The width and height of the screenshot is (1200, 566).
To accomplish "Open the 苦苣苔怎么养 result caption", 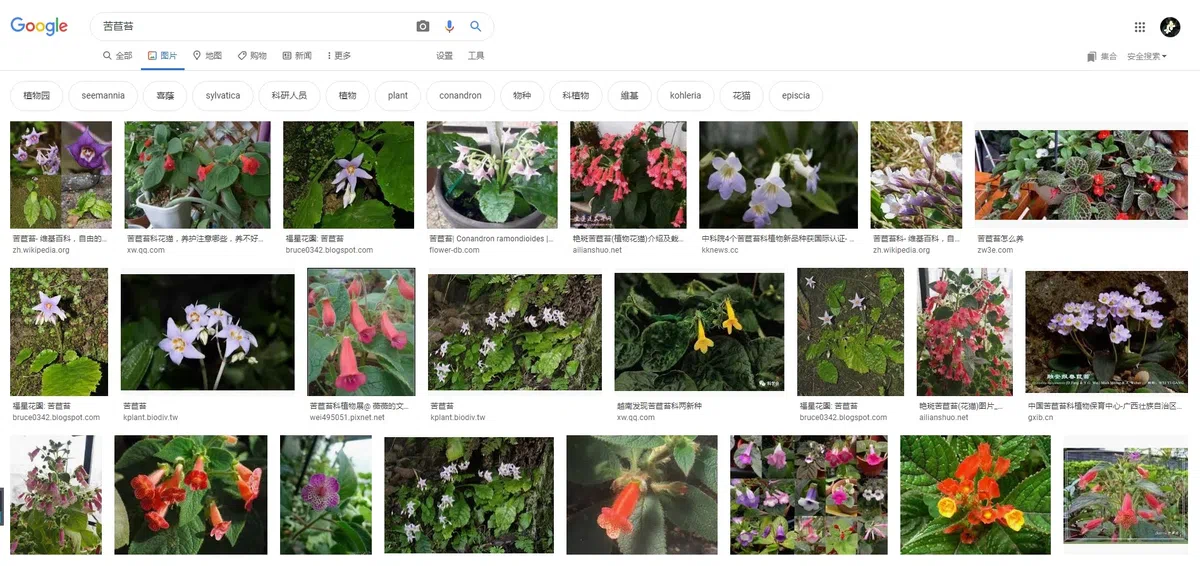I will coord(1000,239).
